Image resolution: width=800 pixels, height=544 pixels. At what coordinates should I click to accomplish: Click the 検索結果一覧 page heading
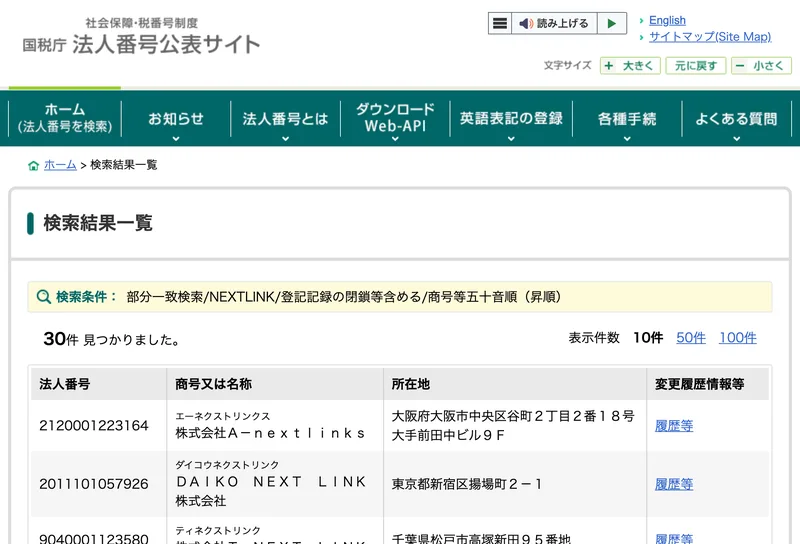tap(98, 223)
